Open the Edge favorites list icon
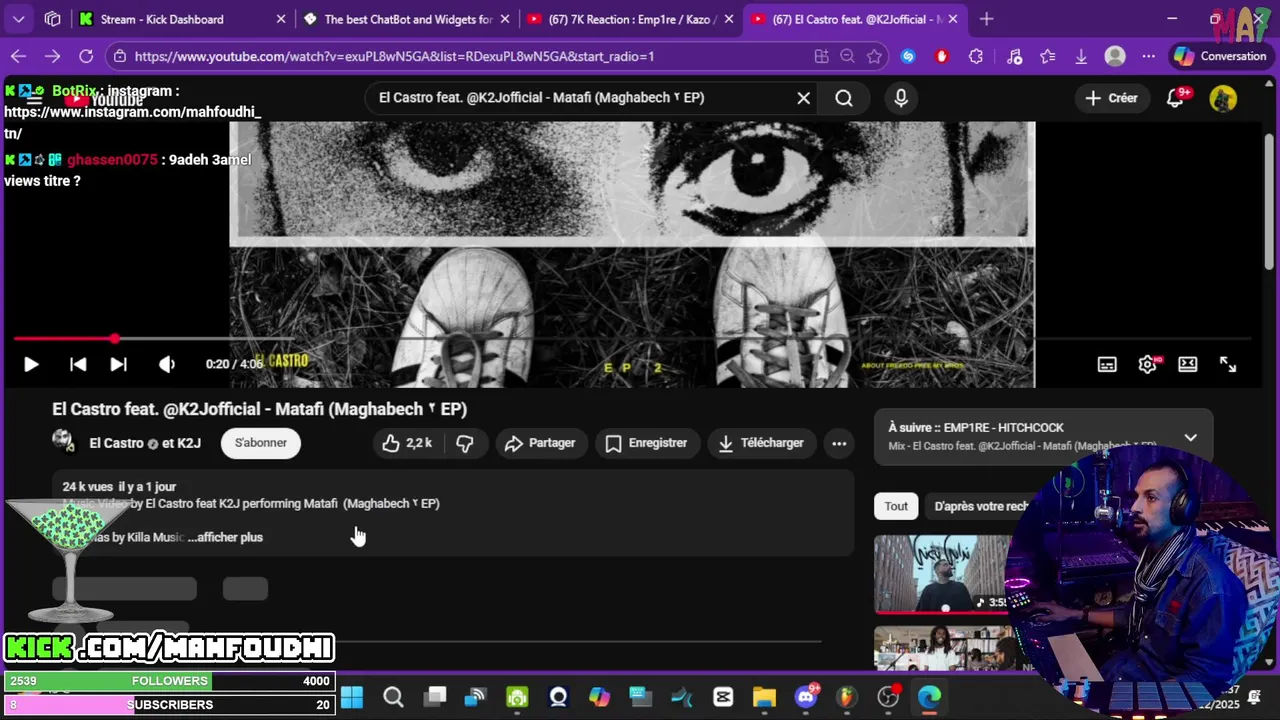1280x720 pixels. pos(1047,56)
